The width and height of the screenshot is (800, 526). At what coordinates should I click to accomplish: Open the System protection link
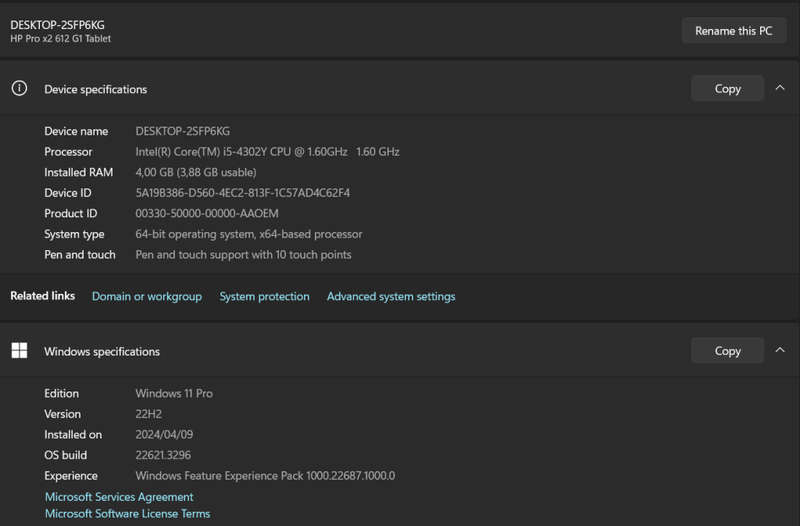point(264,296)
